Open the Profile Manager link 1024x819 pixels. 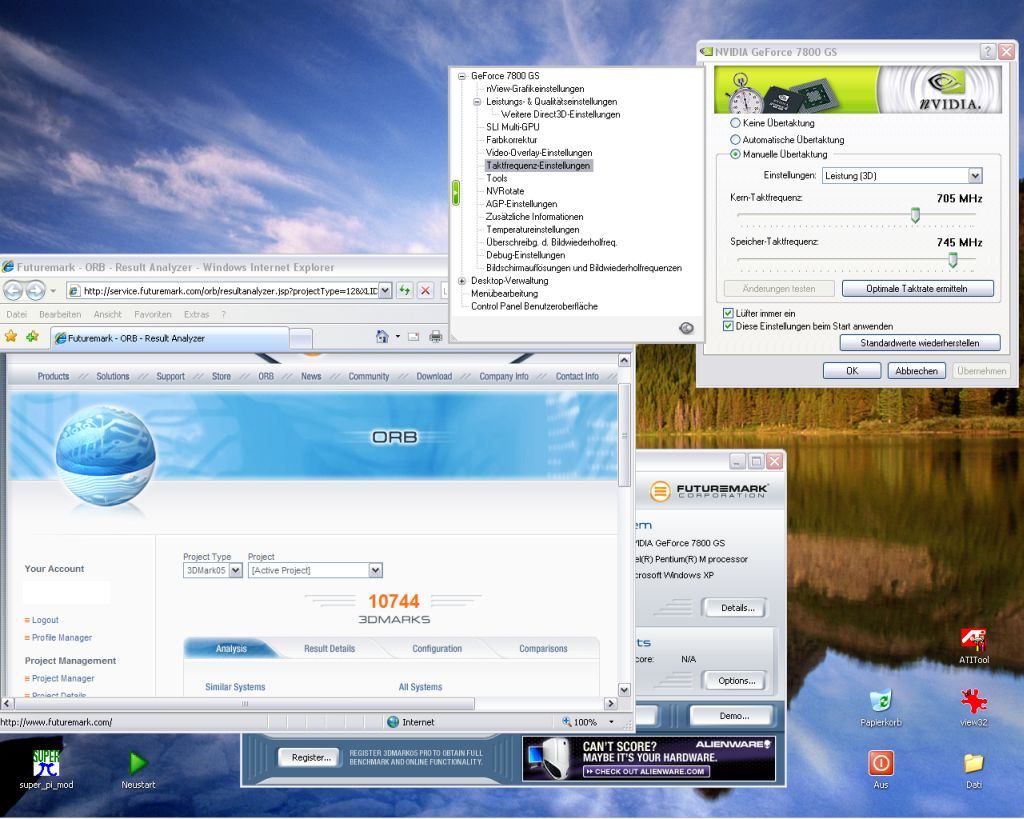click(62, 637)
